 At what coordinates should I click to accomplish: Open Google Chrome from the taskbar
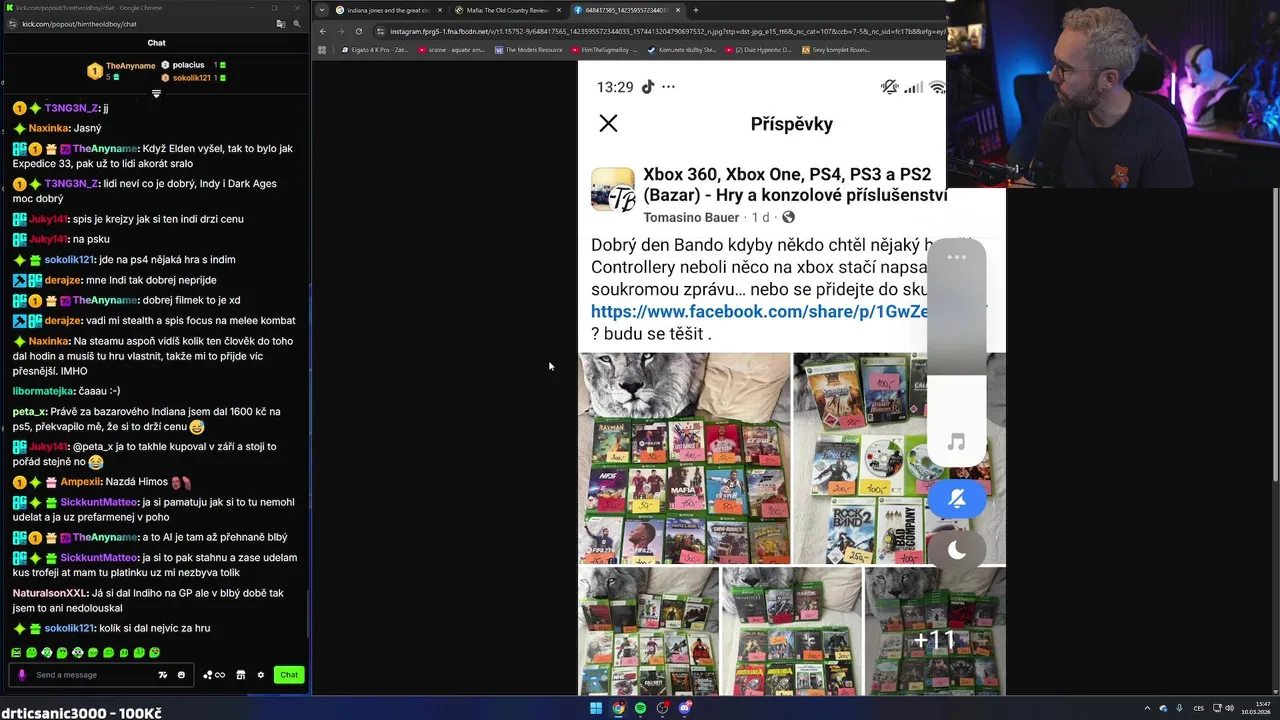(618, 708)
